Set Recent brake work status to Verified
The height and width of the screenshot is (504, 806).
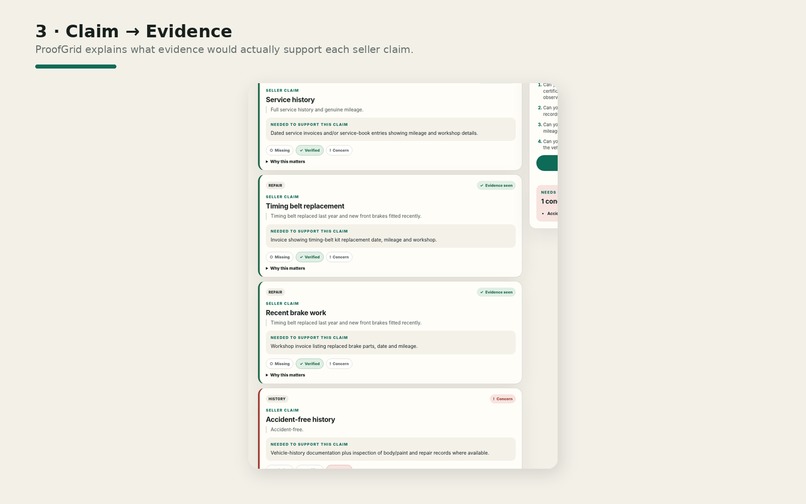[309, 364]
